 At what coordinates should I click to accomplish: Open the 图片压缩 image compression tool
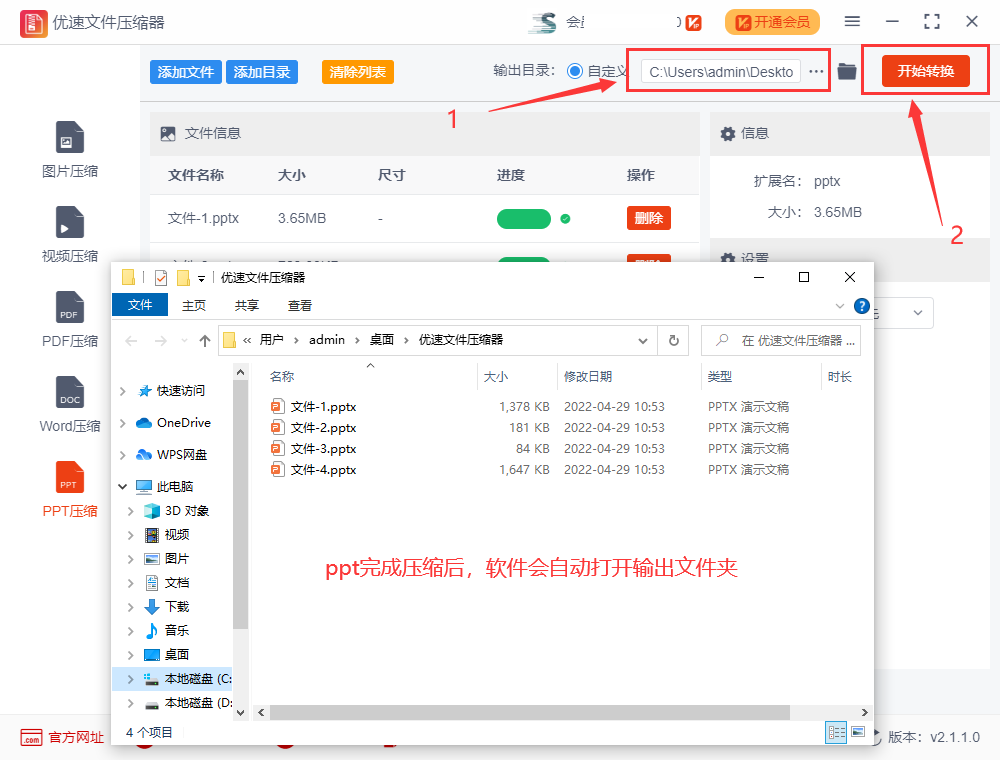click(x=70, y=149)
